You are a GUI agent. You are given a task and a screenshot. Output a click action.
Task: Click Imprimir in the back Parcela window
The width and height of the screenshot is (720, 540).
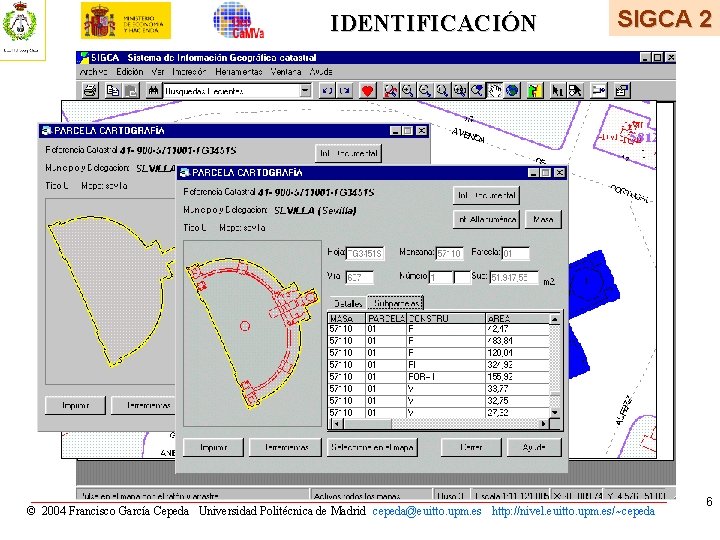pyautogui.click(x=75, y=405)
